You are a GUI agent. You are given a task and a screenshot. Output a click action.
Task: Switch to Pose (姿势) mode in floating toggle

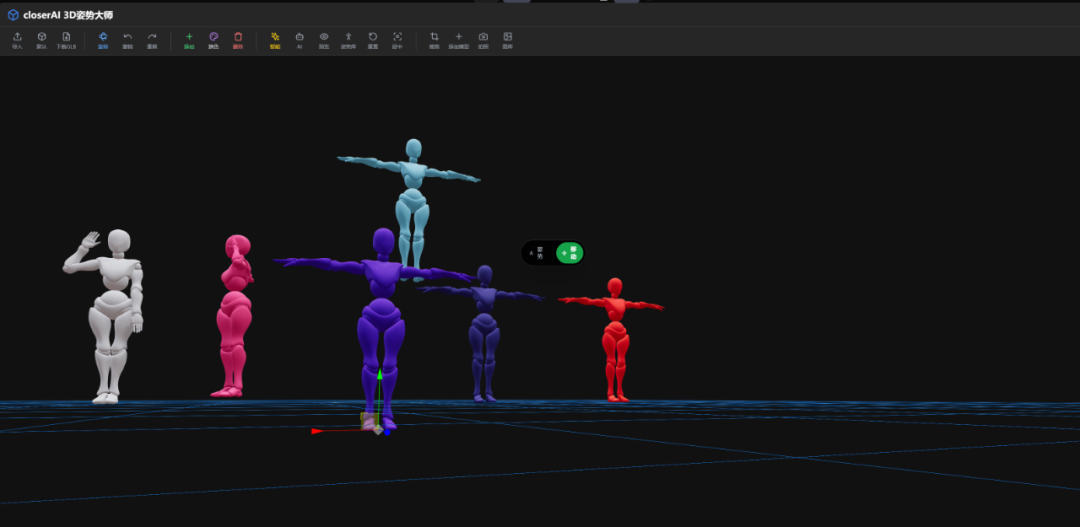(537, 253)
